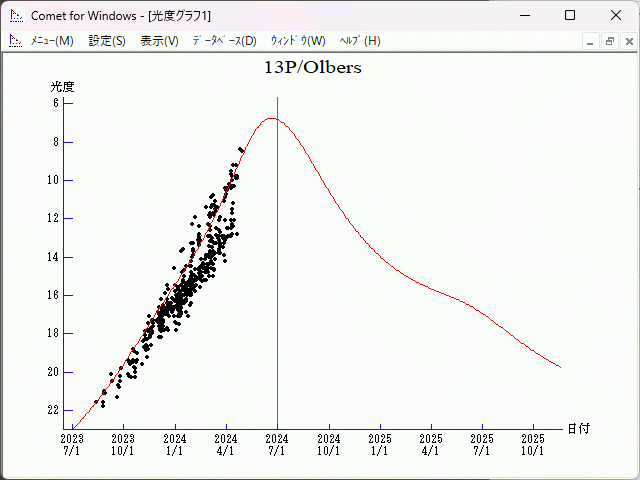Restore the 光度グラフ1 child window

pos(609,41)
